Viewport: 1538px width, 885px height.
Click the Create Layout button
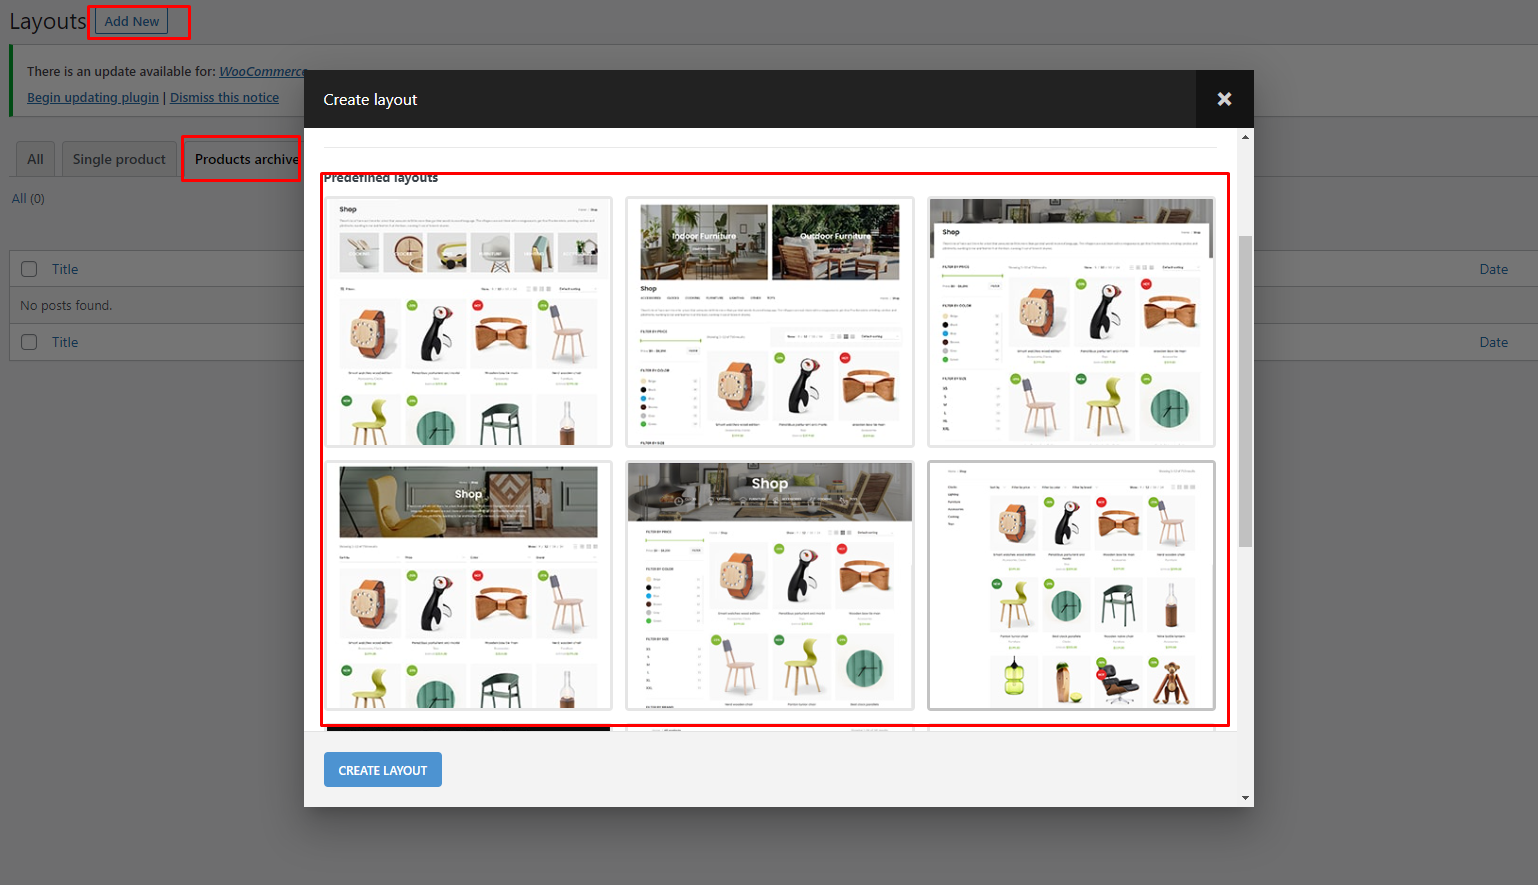tap(383, 770)
